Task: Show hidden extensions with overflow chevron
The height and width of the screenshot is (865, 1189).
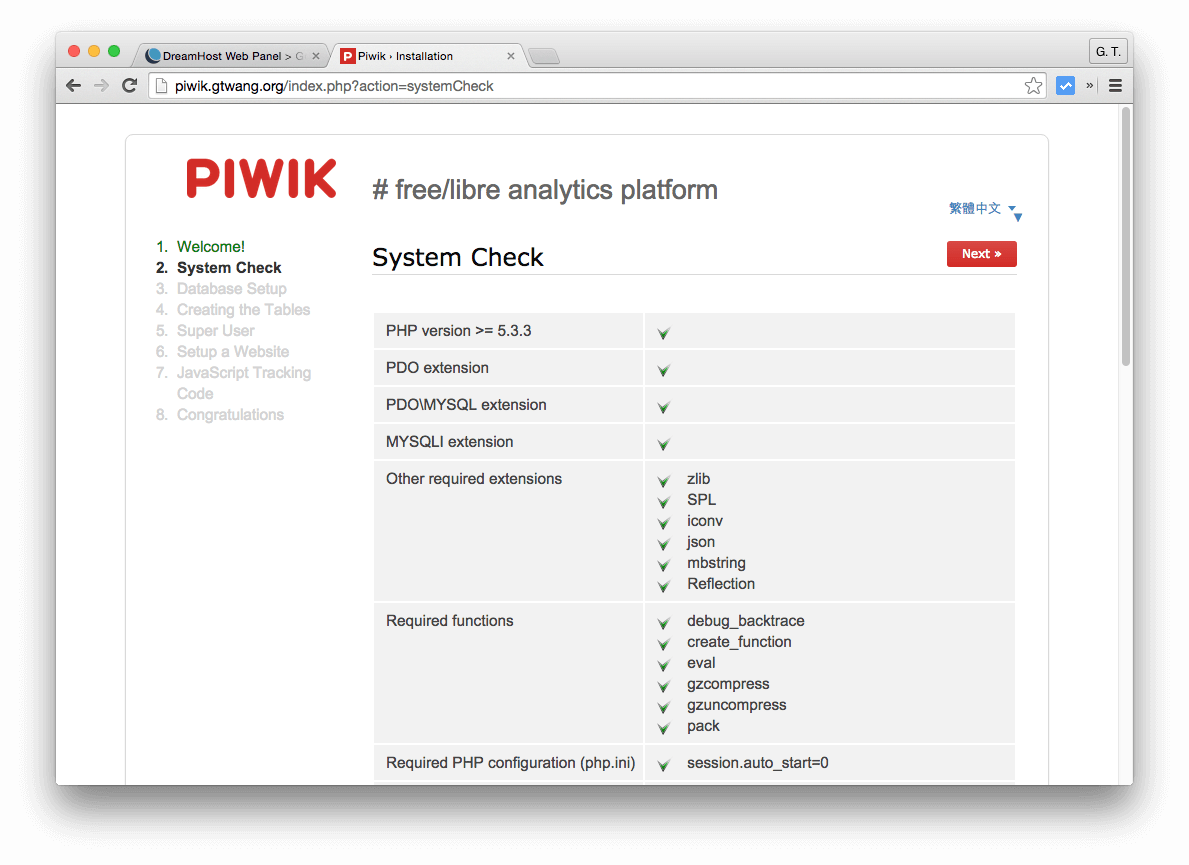Action: (x=1089, y=86)
